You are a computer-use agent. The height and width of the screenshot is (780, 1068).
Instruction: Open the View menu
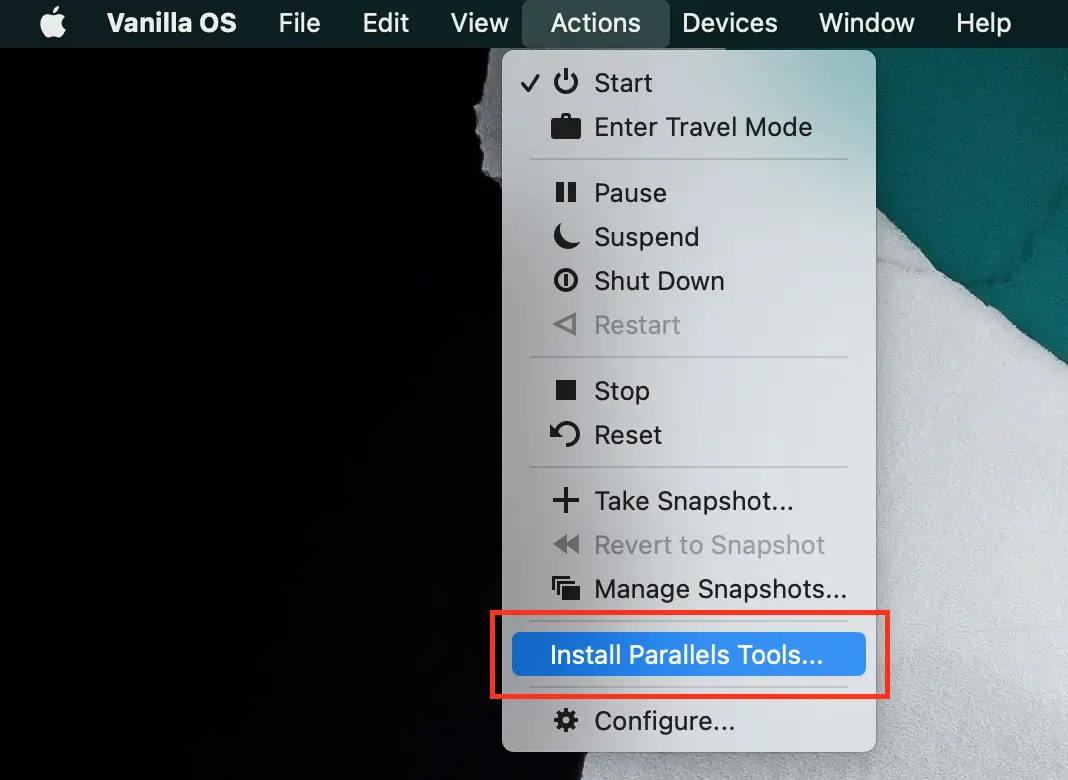(x=480, y=23)
